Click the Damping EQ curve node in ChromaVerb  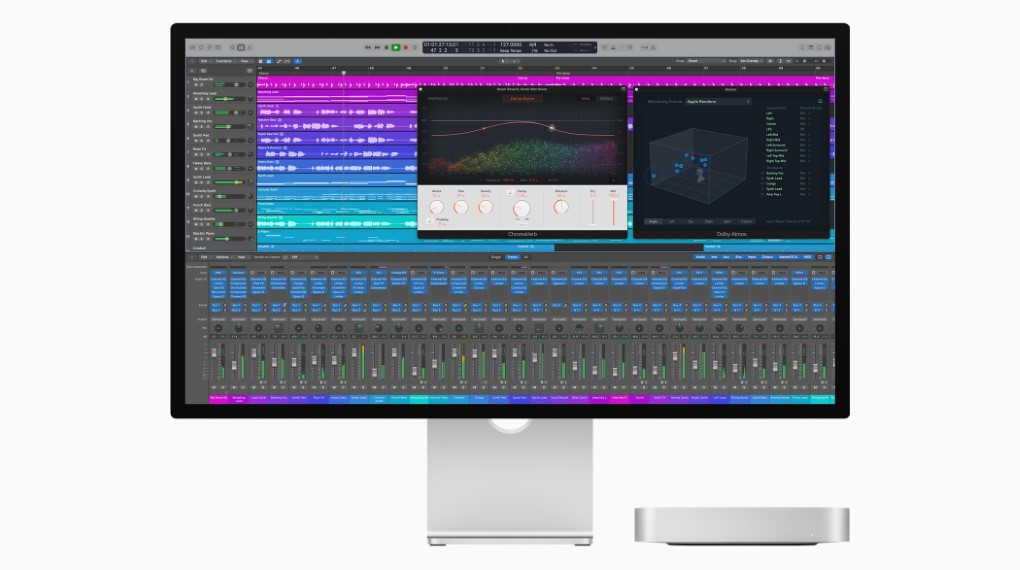pyautogui.click(x=552, y=128)
